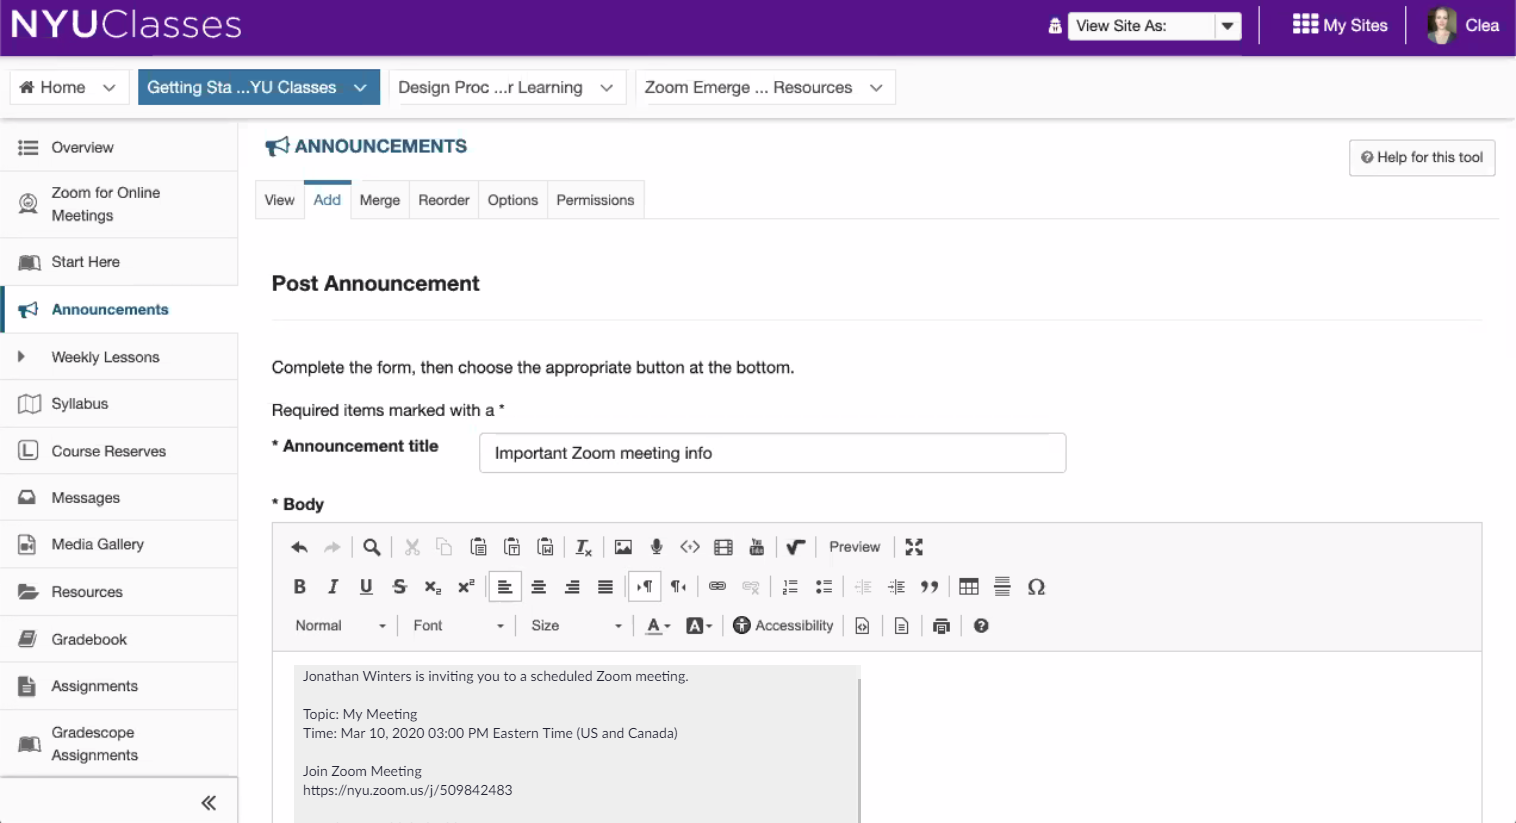This screenshot has height=823, width=1516.
Task: Paste from clipboard in editor toolbar
Action: (x=478, y=547)
